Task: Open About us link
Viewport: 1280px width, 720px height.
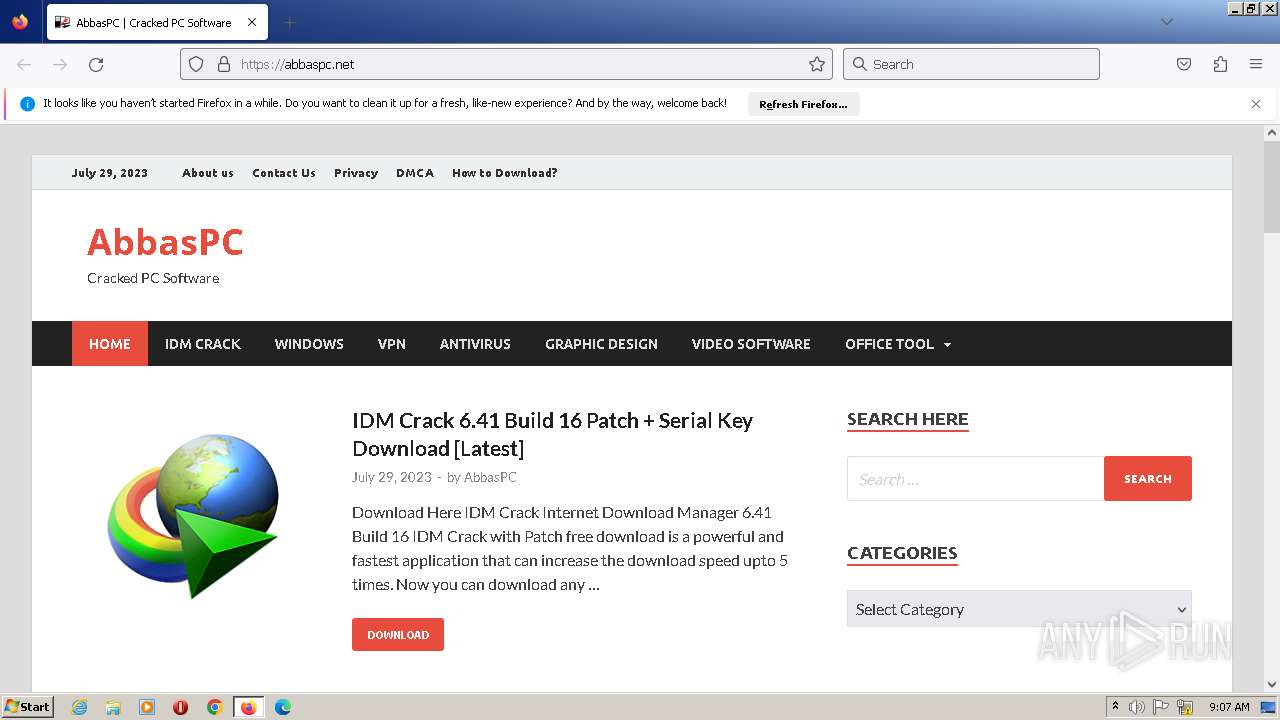Action: 208,173
